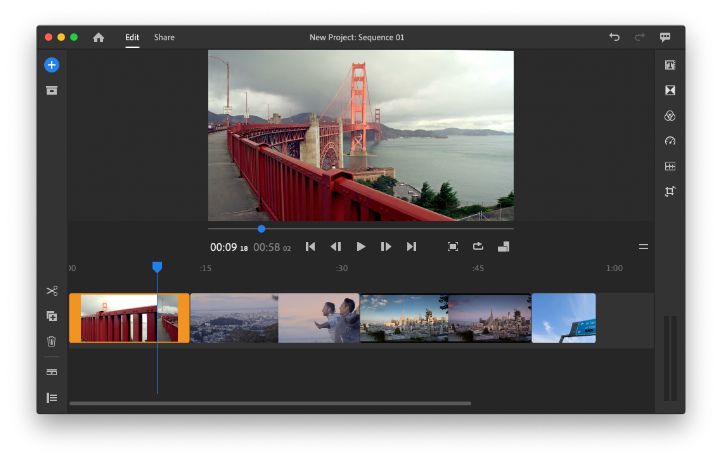Open the Crop and Transform panel icon
This screenshot has height=461, width=720.
(x=670, y=191)
